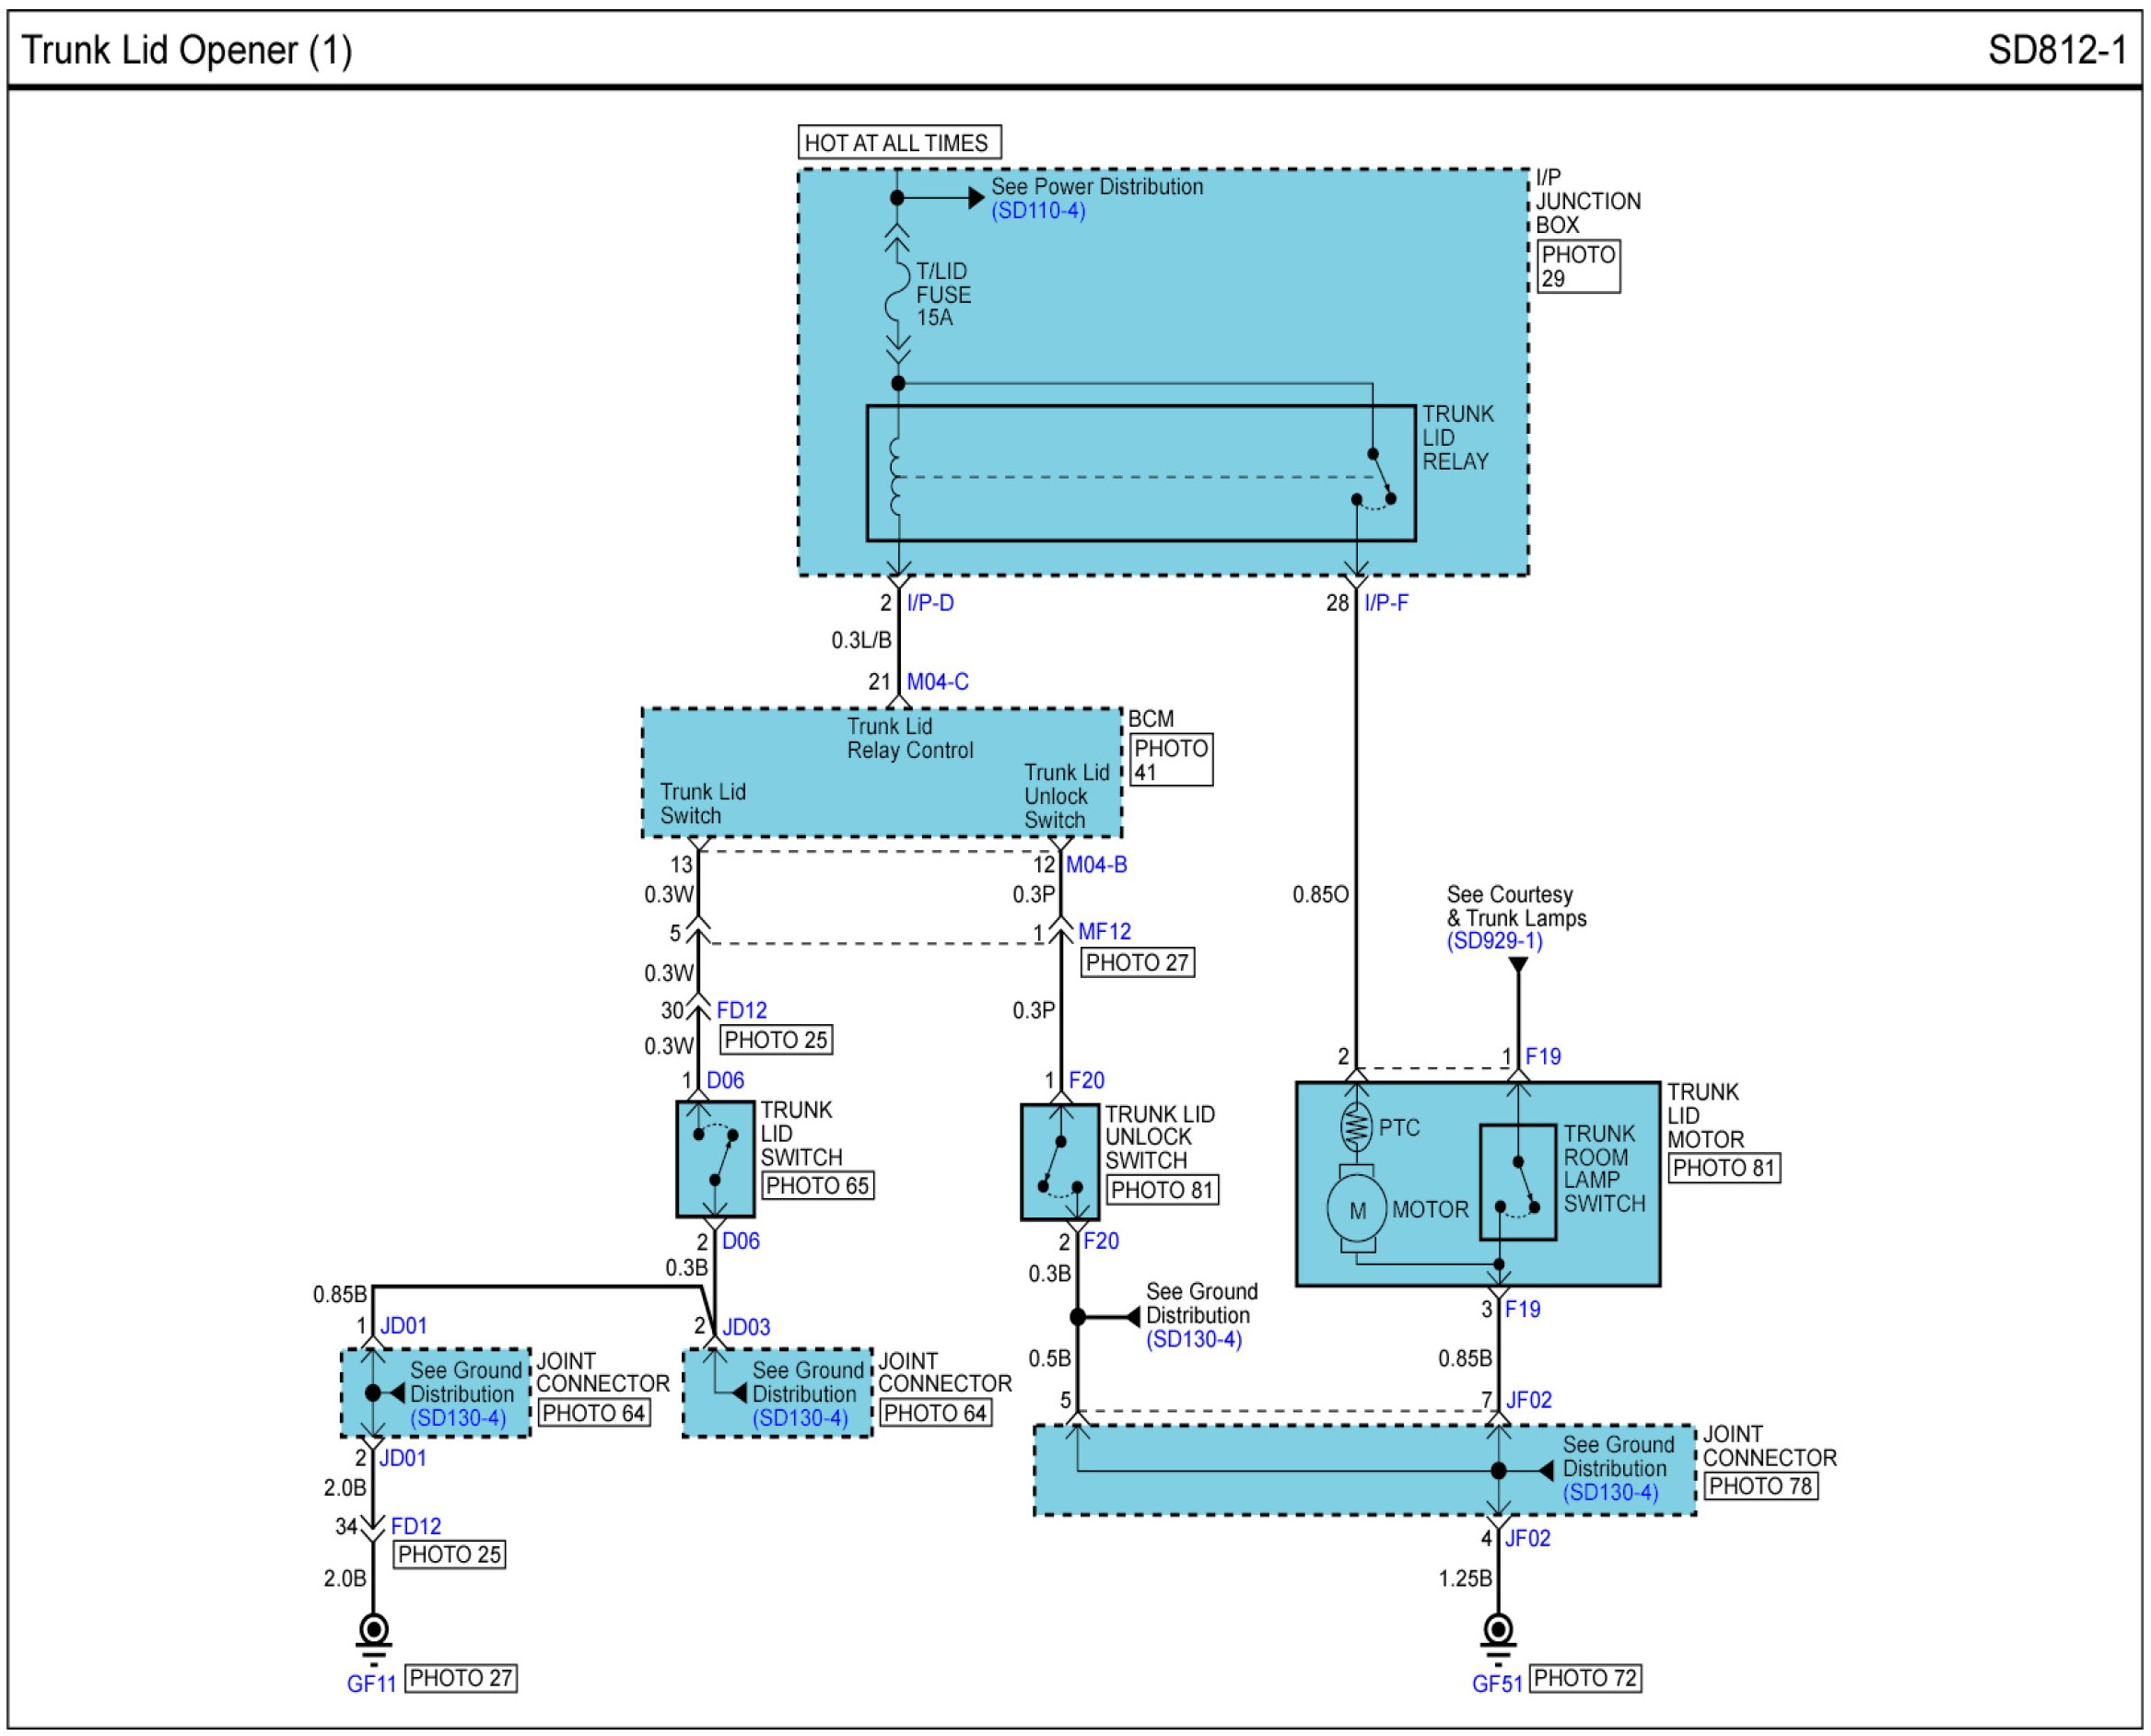Open PHOTO 72 beside GF51 ground
2151x1736 pixels.
[x=1585, y=1678]
